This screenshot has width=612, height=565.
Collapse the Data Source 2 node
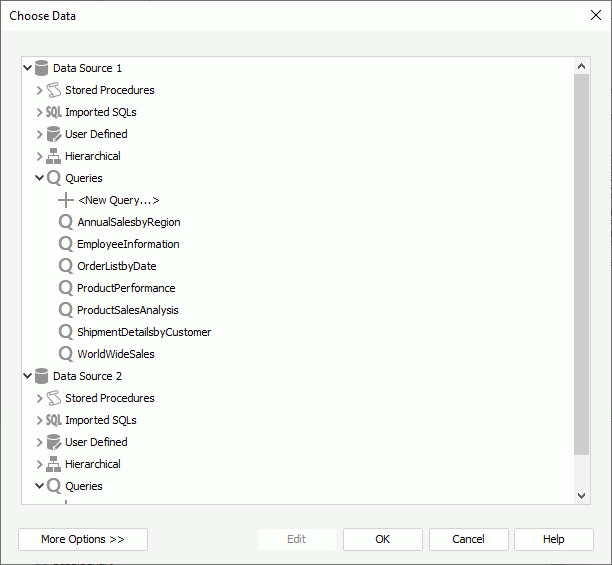pos(27,376)
